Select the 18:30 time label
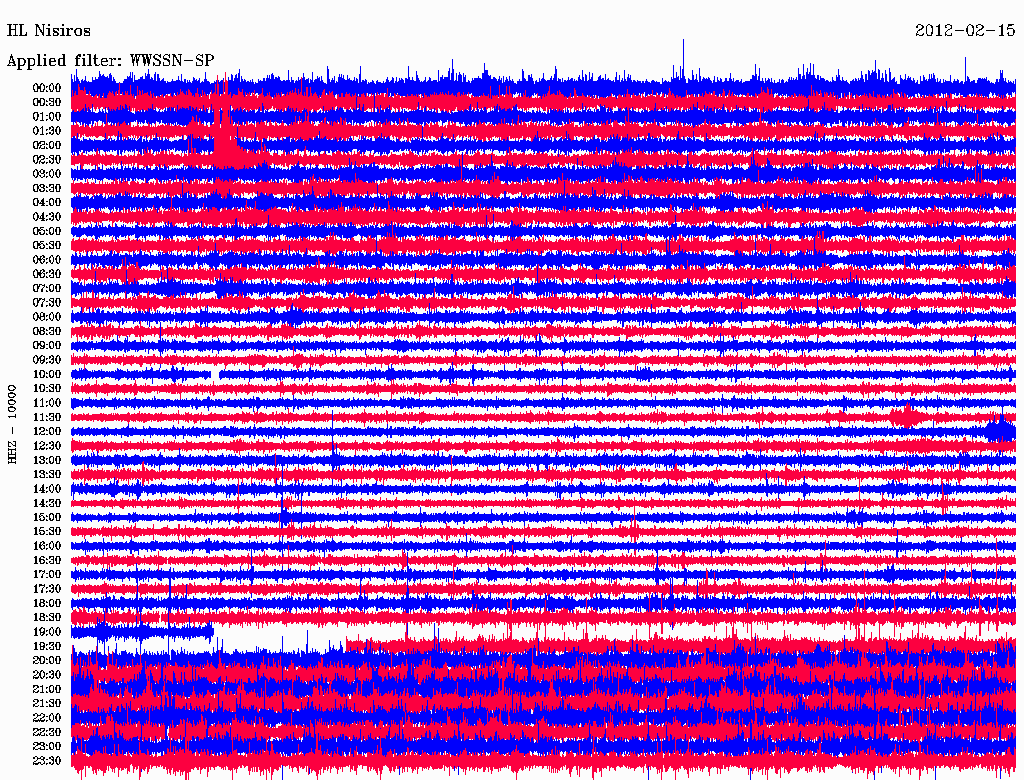 coord(47,618)
